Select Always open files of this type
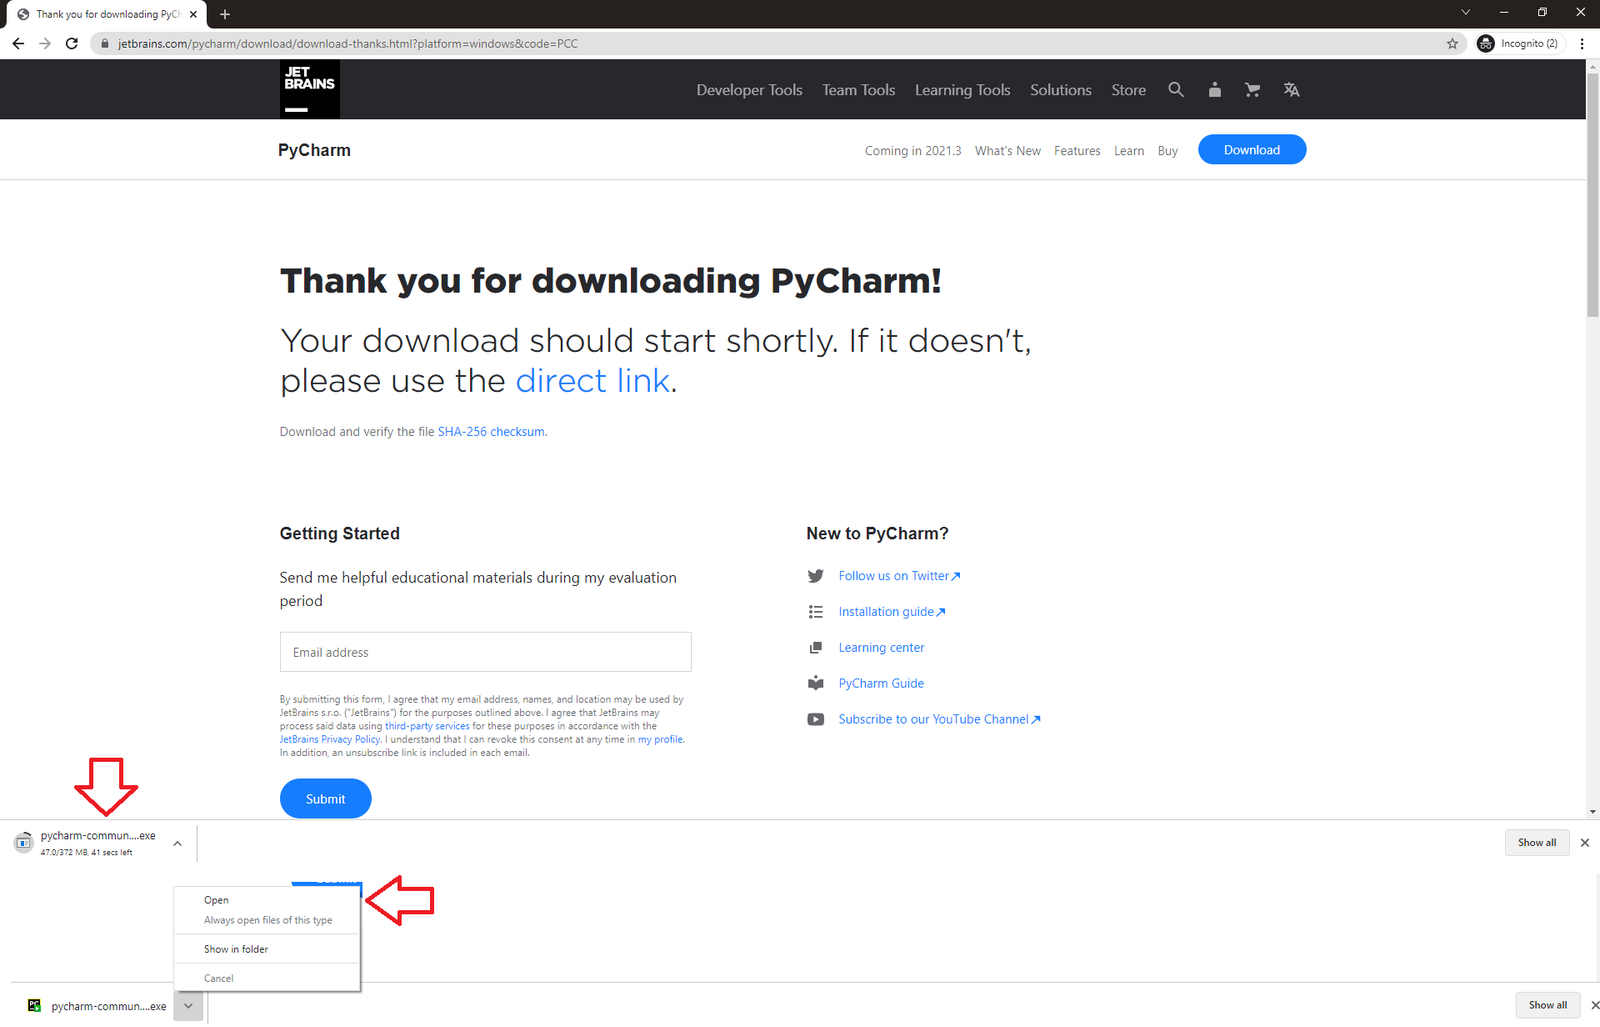The height and width of the screenshot is (1027, 1600). (x=267, y=920)
